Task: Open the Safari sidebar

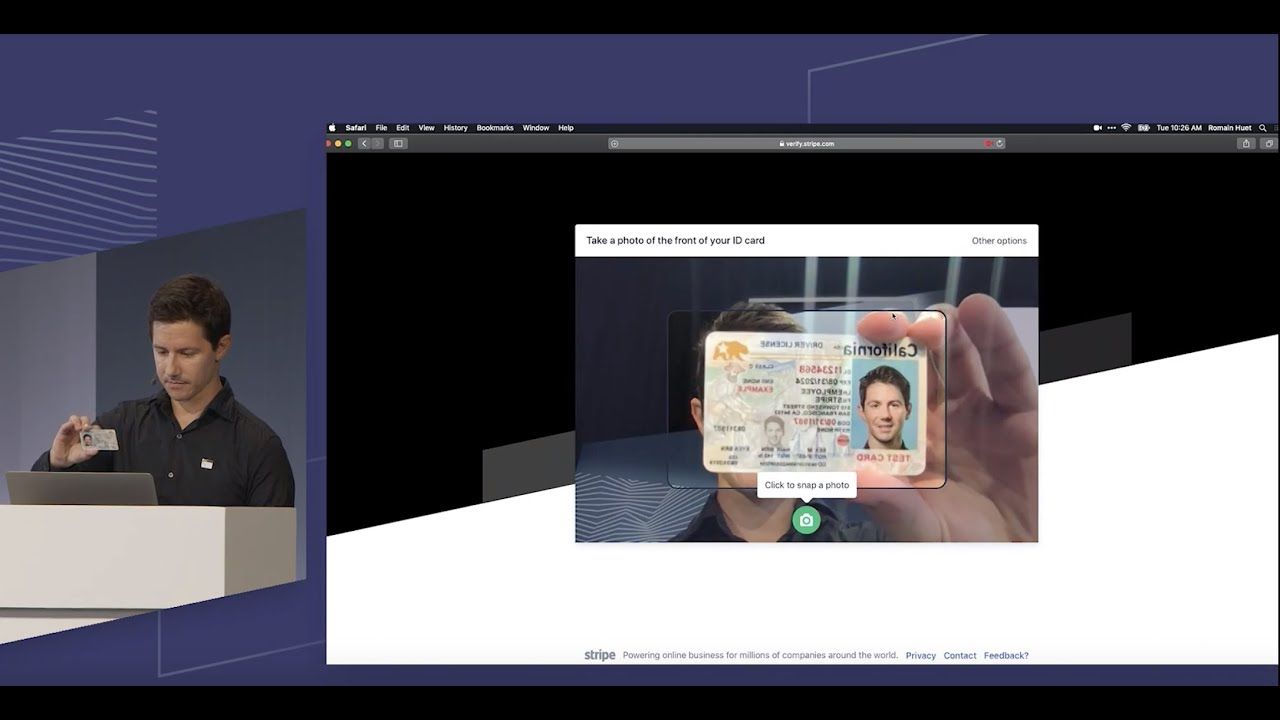Action: 398,143
